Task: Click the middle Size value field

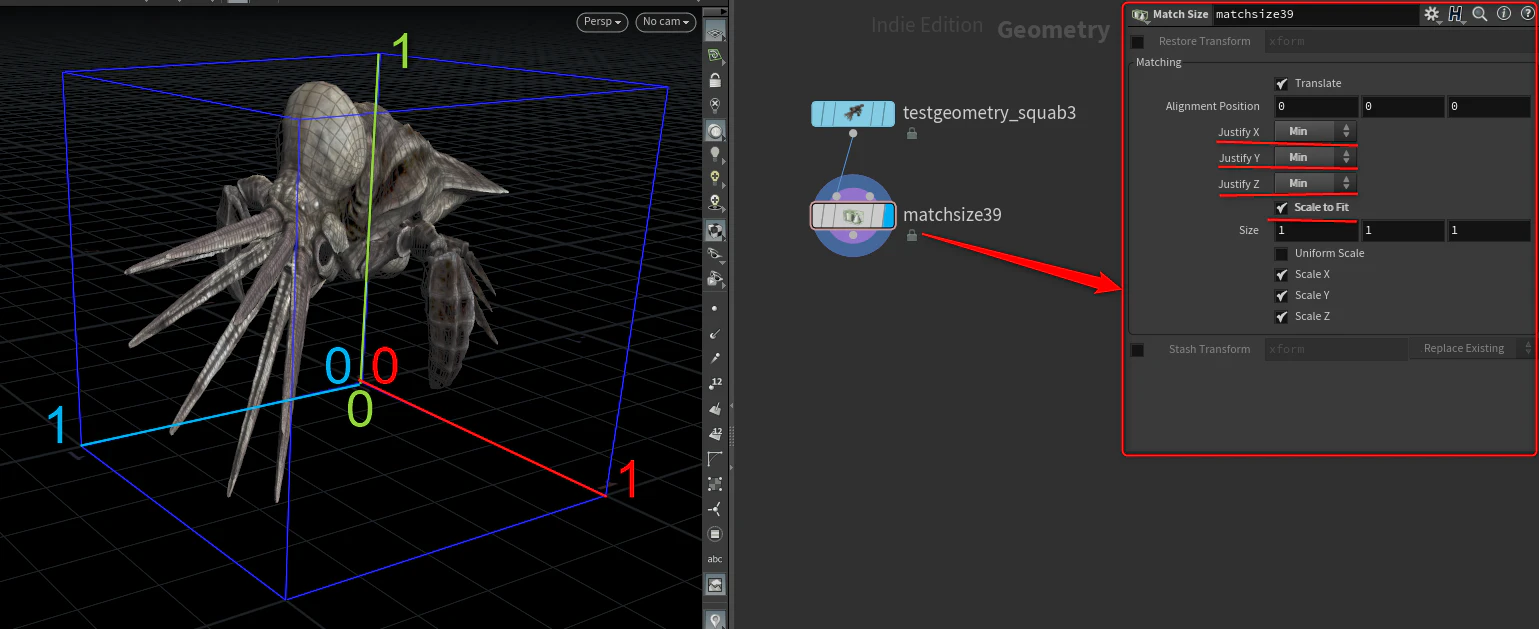Action: click(x=1402, y=231)
